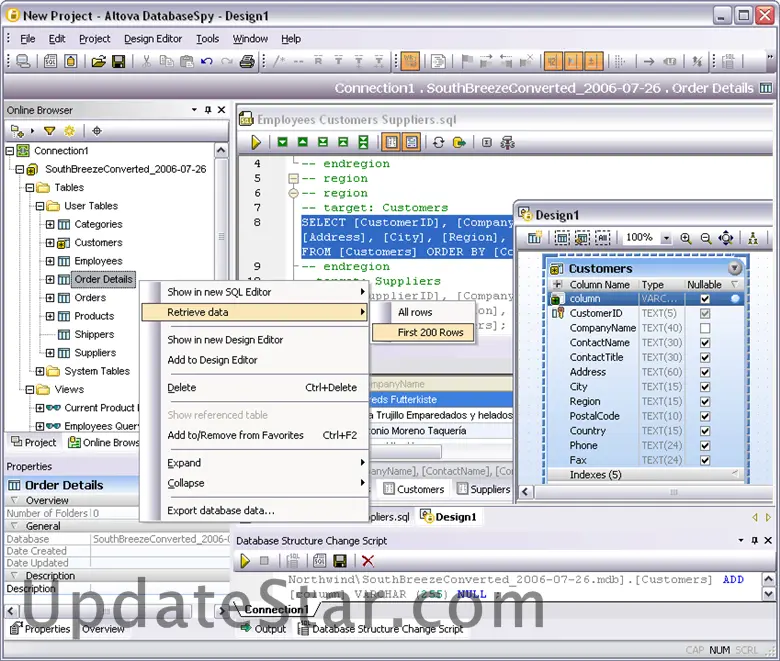Zoom in using the Design1 magnifier plus
Viewport: 780px width, 661px height.
(685, 238)
